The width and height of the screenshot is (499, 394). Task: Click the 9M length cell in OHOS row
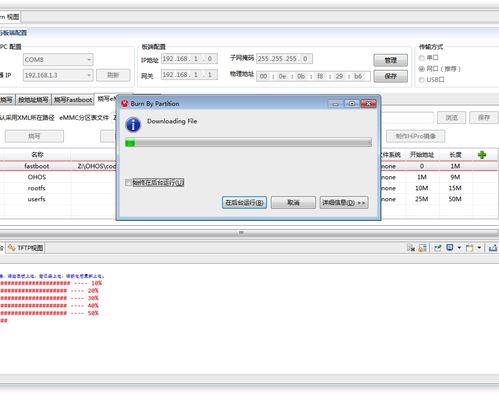455,177
